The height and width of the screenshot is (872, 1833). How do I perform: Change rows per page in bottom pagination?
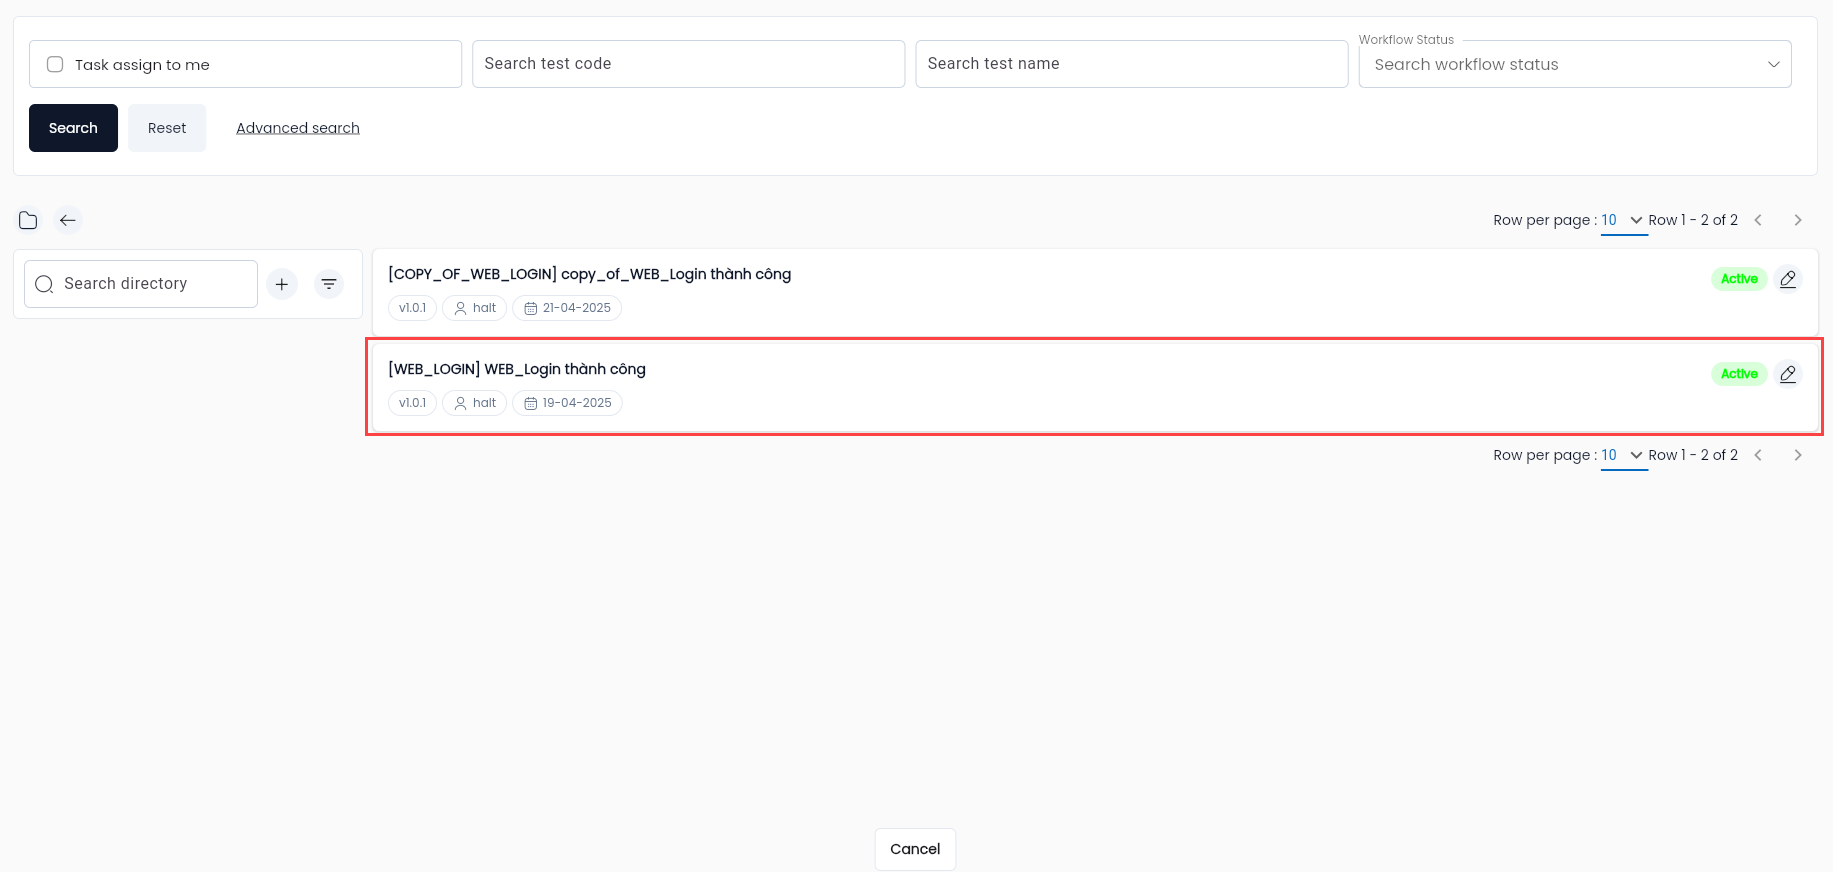1624,456
